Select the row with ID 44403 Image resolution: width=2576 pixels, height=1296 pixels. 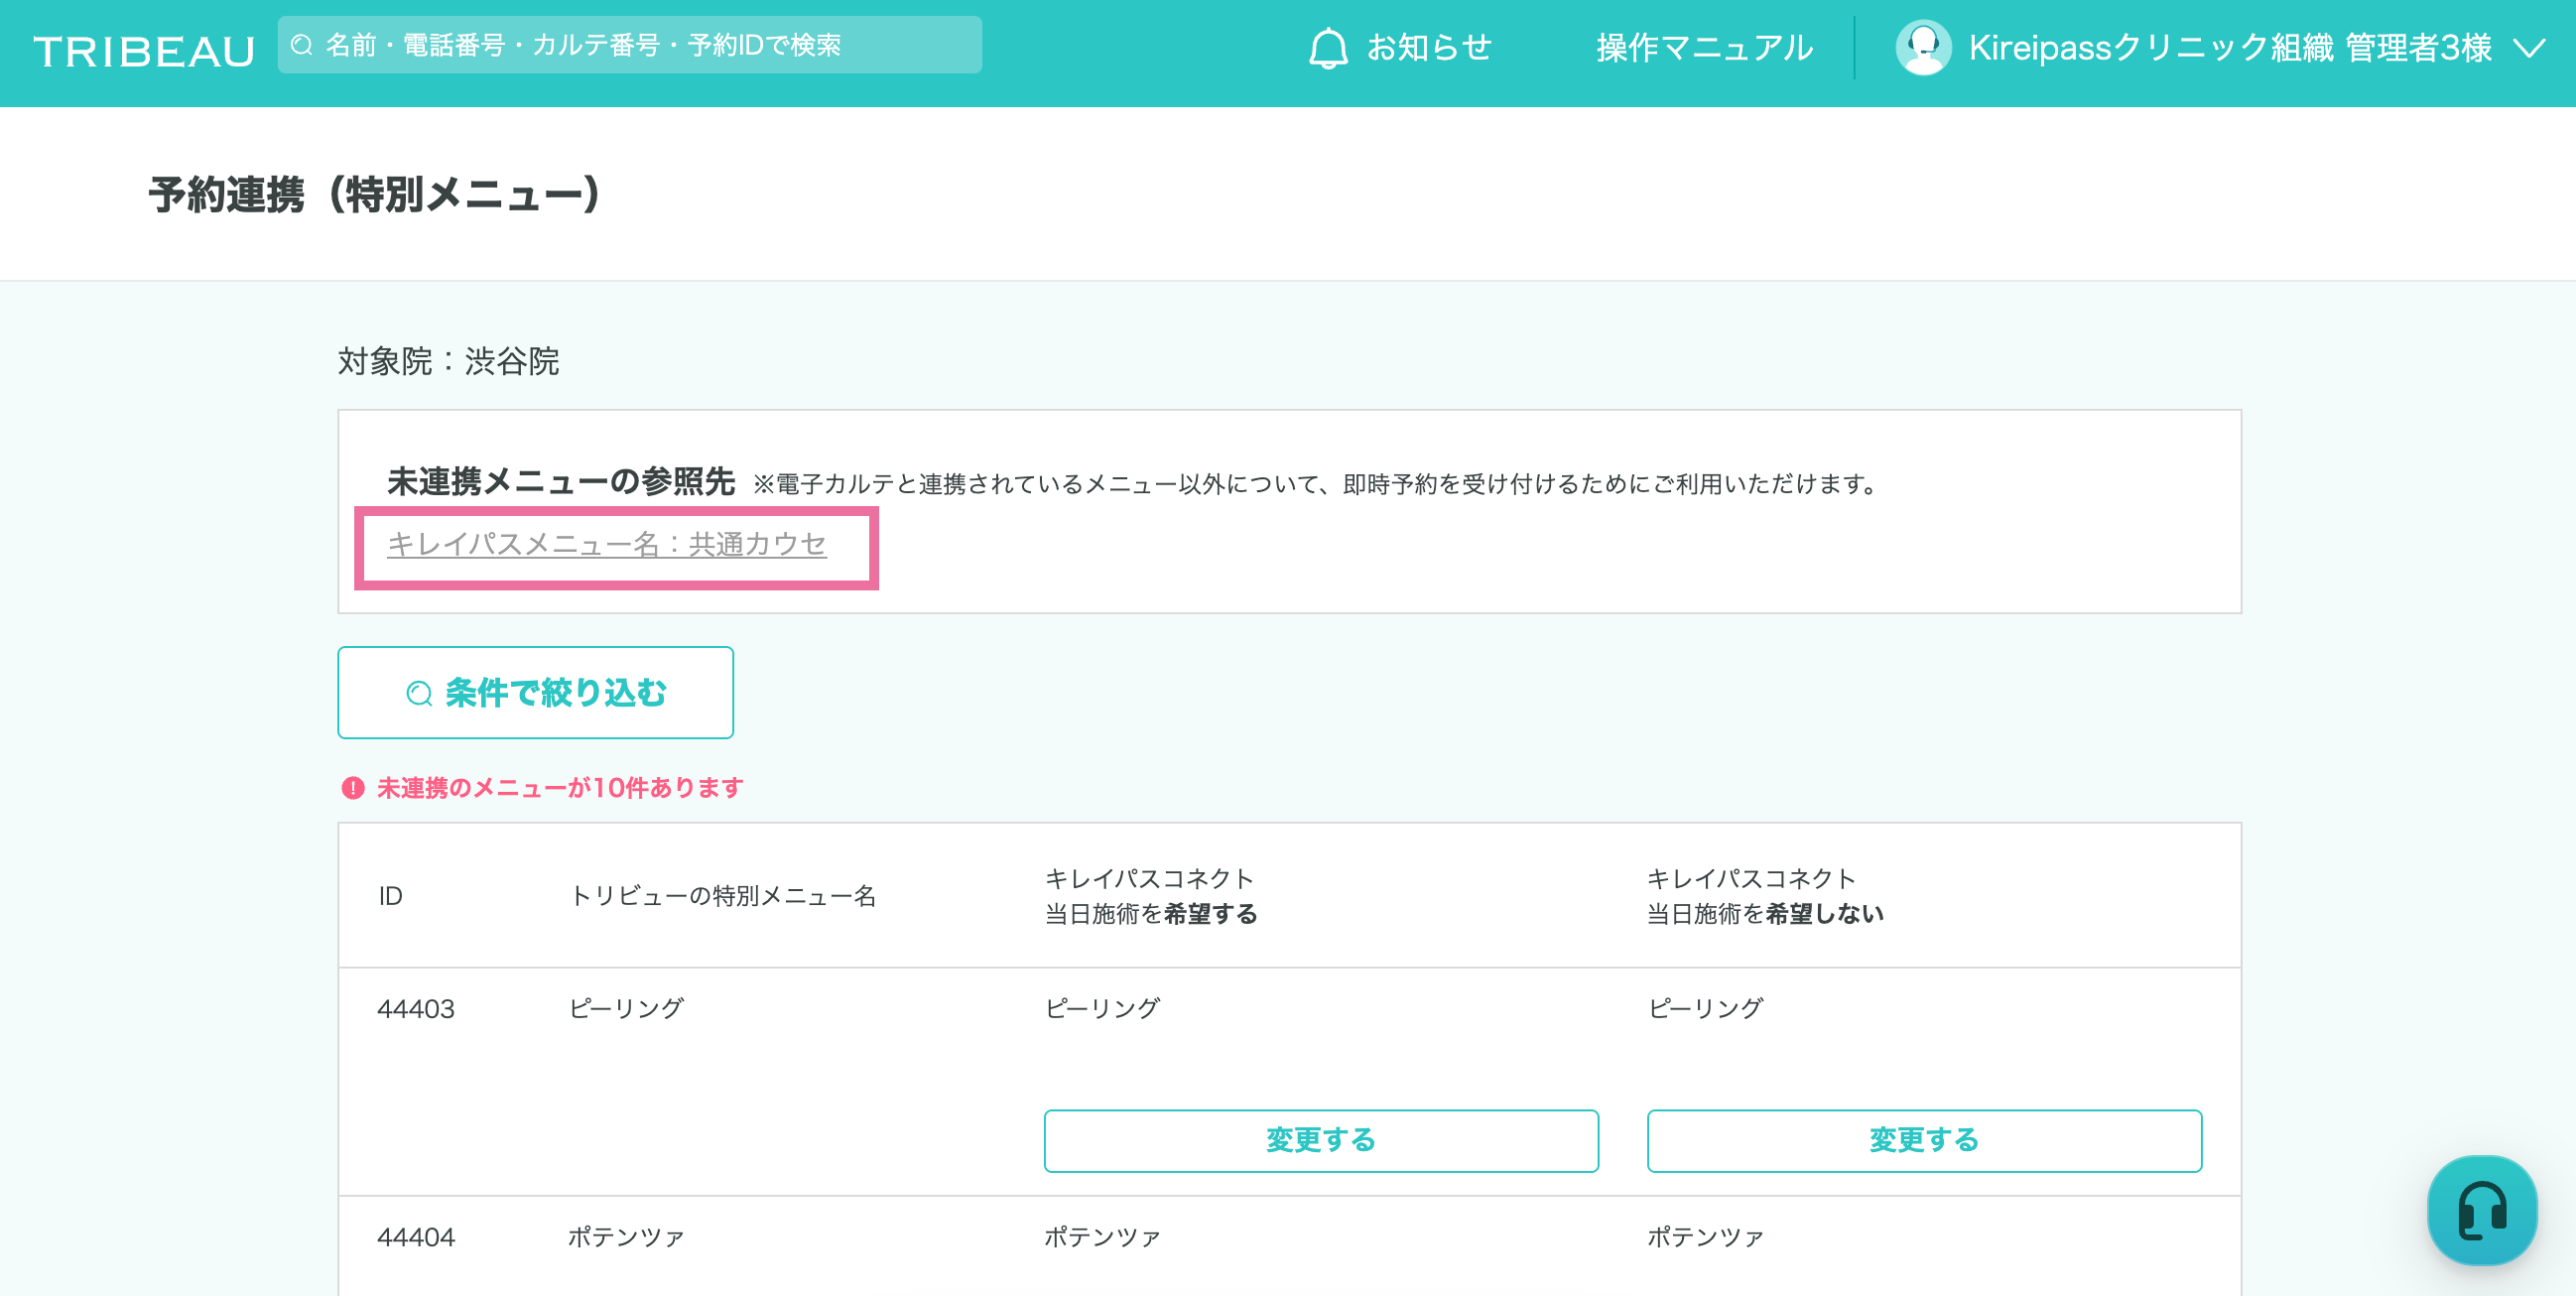1289,1081
